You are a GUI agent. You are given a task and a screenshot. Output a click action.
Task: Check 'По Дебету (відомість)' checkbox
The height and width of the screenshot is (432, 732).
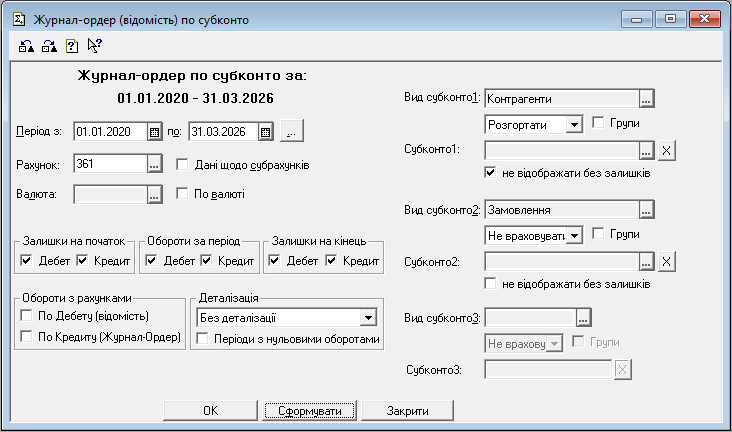pyautogui.click(x=27, y=316)
